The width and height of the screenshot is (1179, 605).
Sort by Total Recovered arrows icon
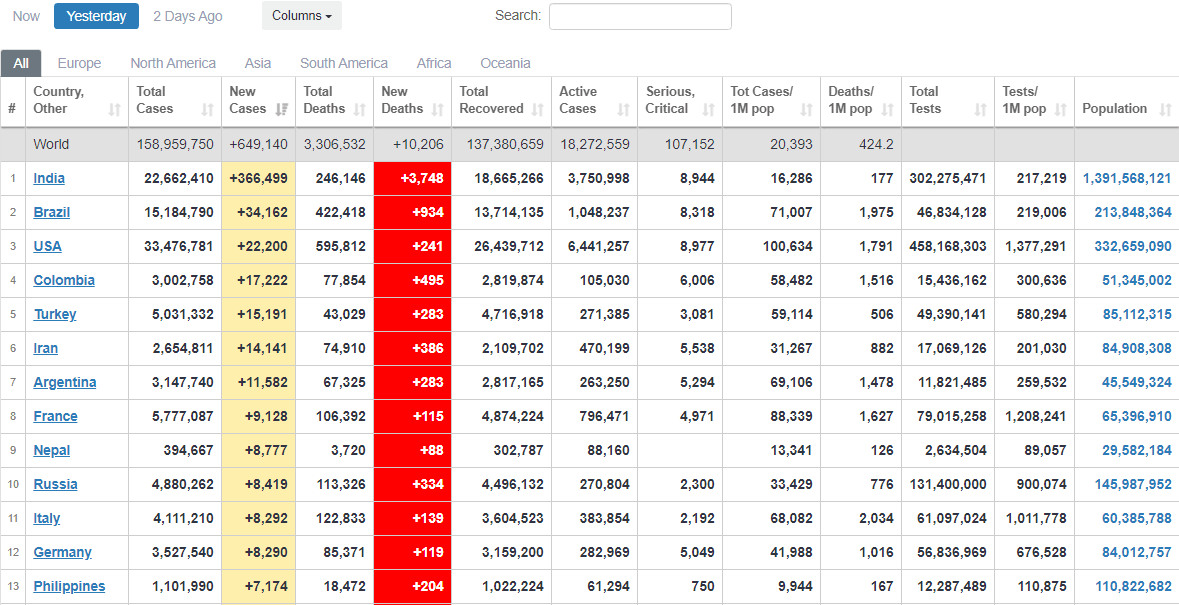click(x=538, y=109)
